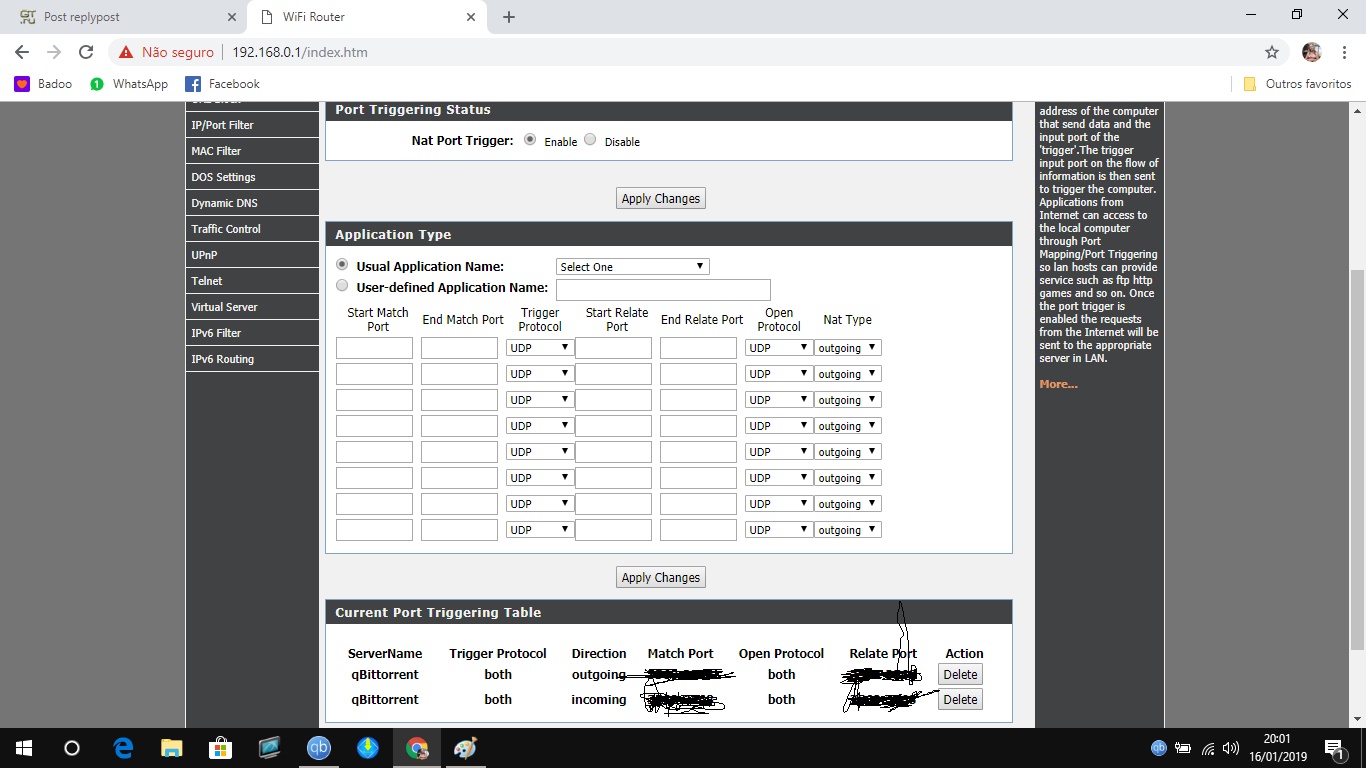
Task: Expand the Select One application dropdown
Action: click(632, 267)
